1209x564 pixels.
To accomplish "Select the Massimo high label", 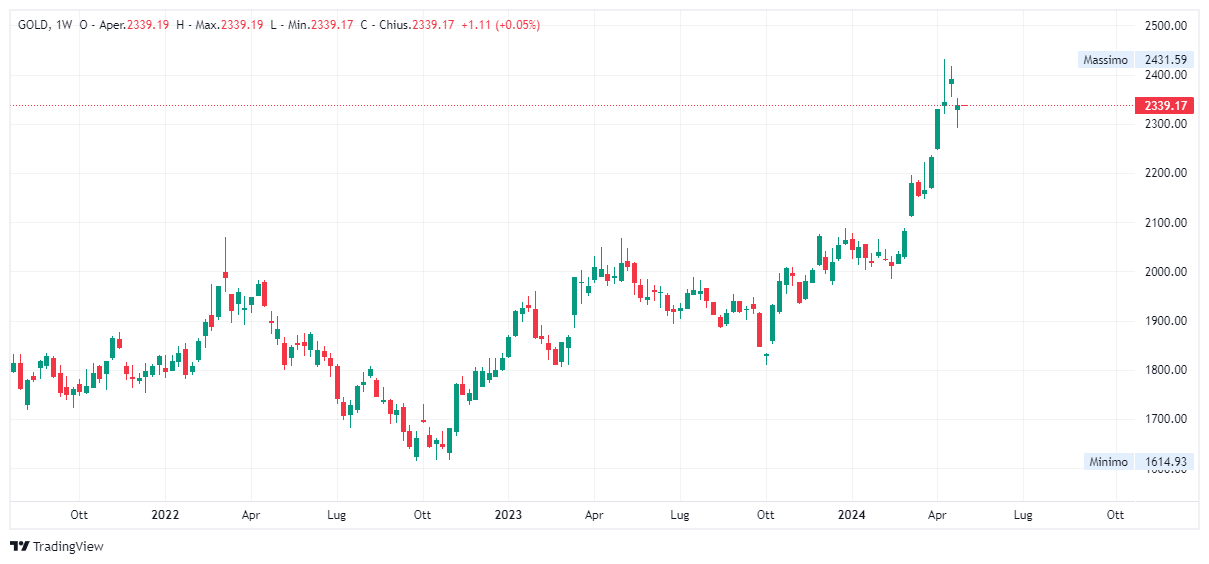I will coord(1106,60).
